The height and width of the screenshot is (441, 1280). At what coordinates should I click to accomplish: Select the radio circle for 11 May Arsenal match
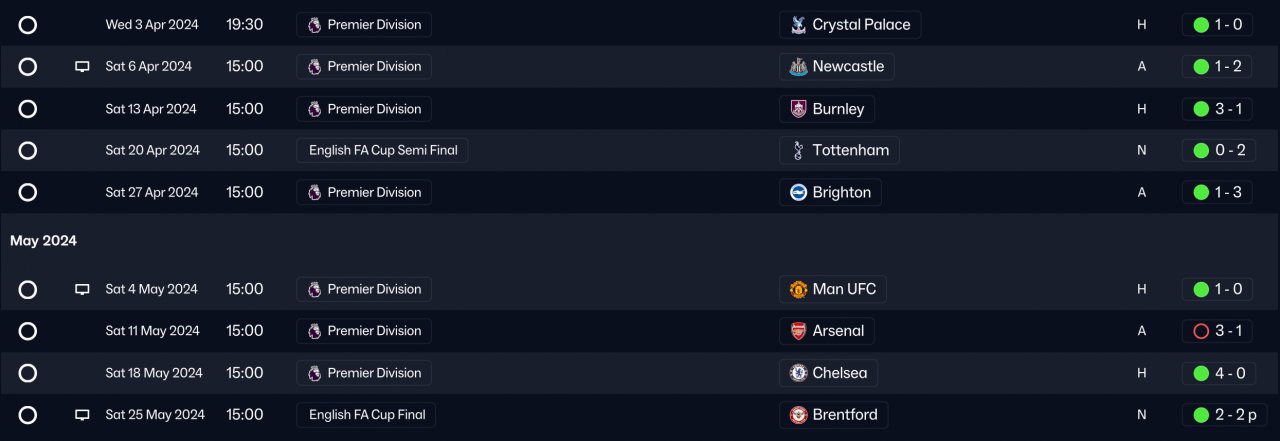(x=28, y=331)
